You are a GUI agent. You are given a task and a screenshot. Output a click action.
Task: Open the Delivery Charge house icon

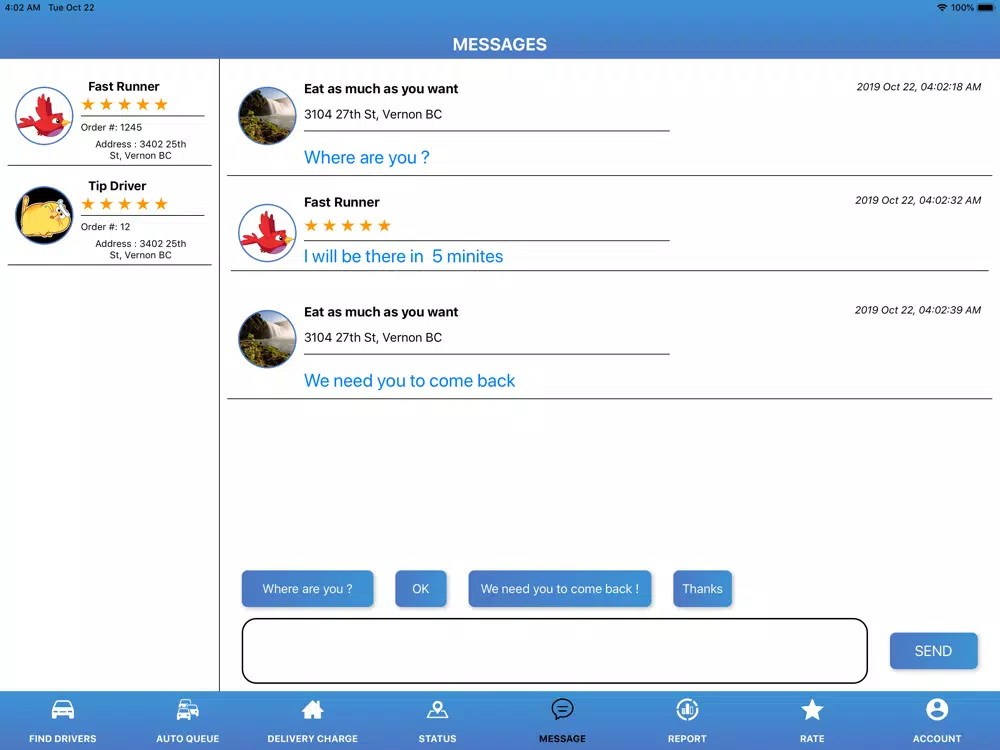pos(312,709)
